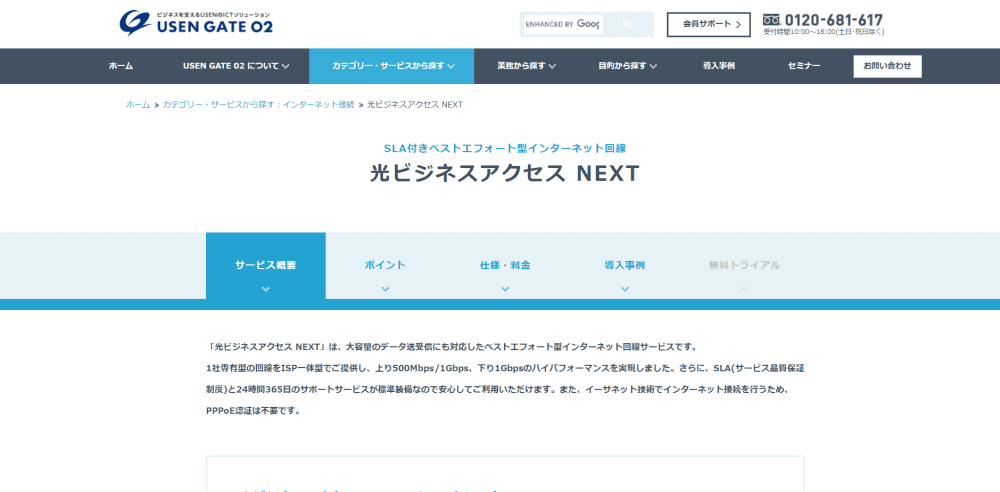The image size is (1000, 492).
Task: Click the search magnifier icon
Action: click(628, 24)
